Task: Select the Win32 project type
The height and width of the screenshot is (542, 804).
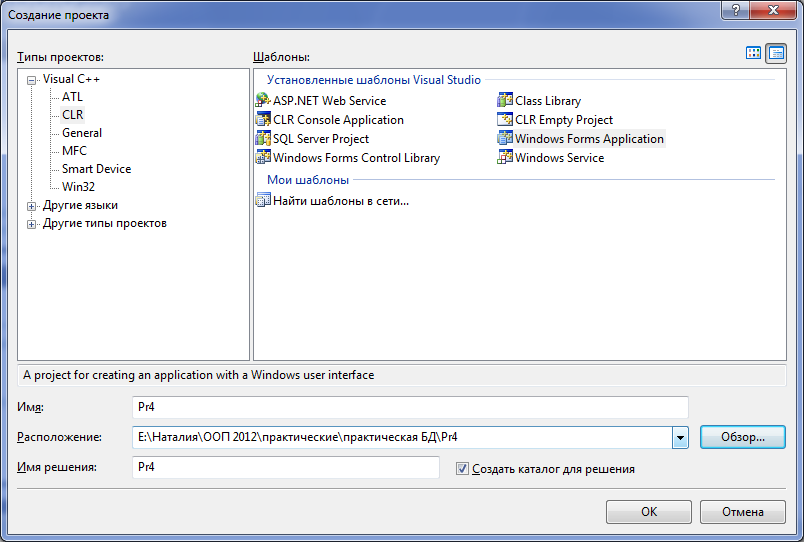Action: click(78, 187)
